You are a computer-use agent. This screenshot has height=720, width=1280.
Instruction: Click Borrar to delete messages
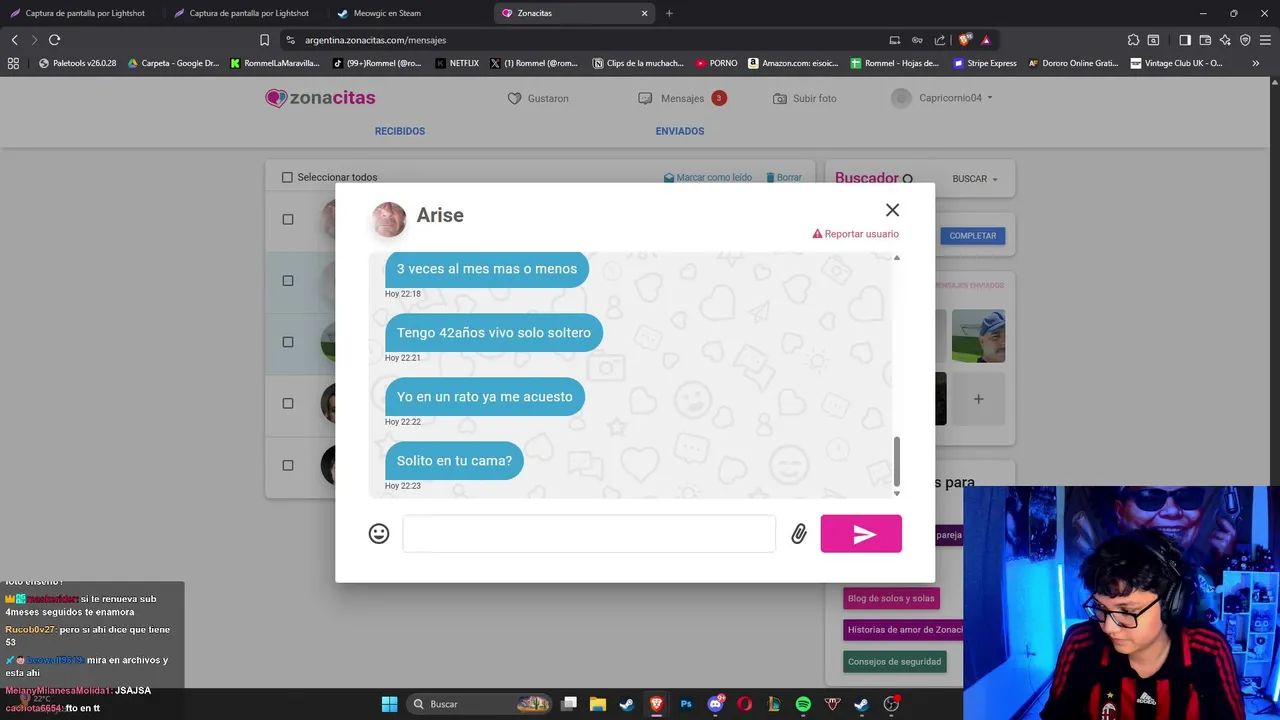(784, 177)
